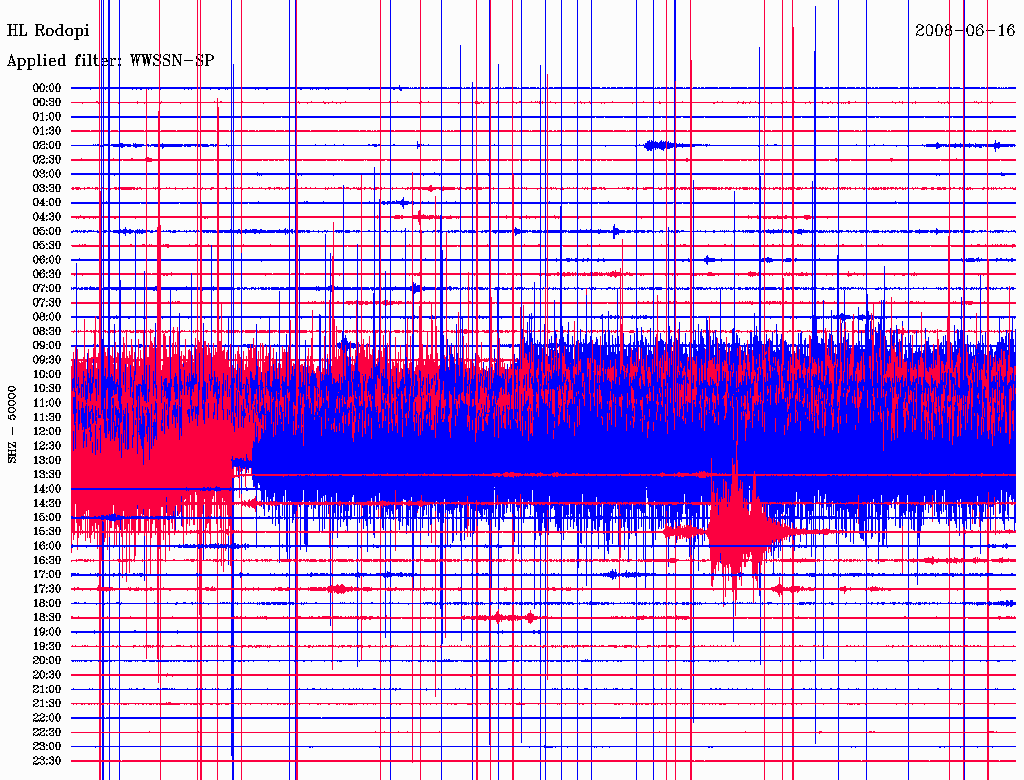Select the 16:00 time label
Screen dimensions: 1024x780
coord(47,546)
